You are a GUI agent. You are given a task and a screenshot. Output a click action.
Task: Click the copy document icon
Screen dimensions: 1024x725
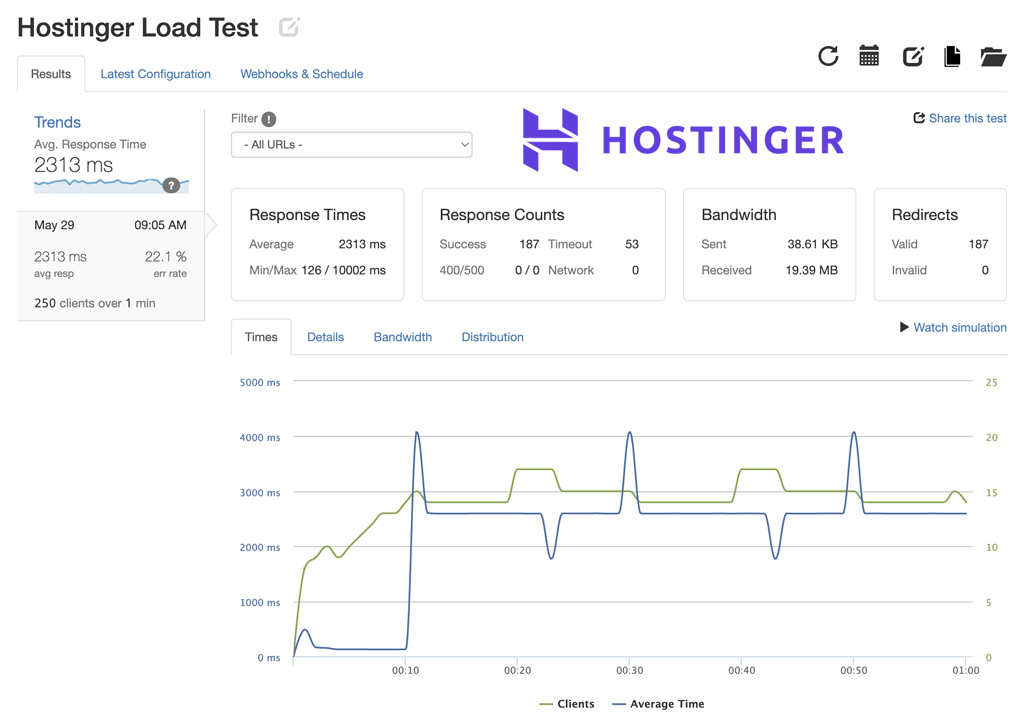tap(952, 56)
